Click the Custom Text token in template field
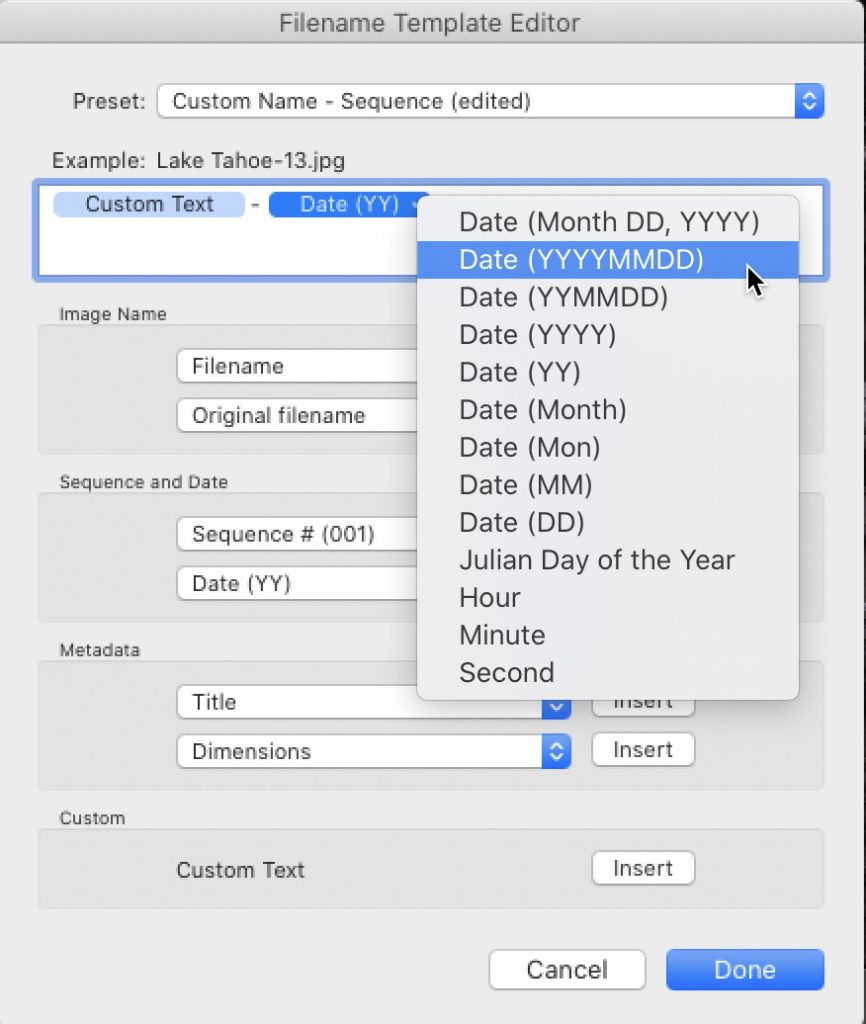 point(149,204)
